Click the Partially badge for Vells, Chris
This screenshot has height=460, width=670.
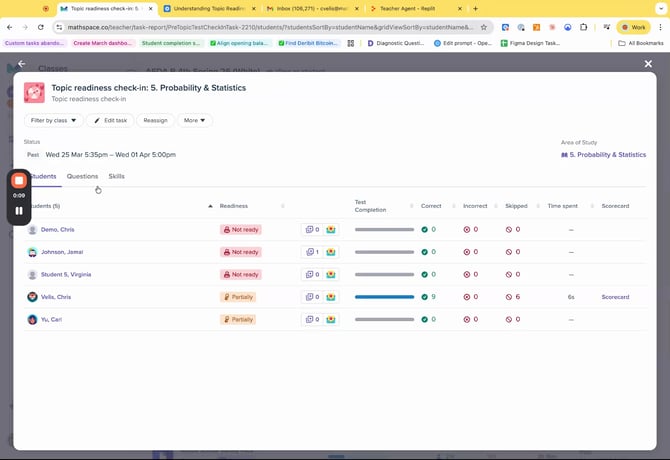238,297
